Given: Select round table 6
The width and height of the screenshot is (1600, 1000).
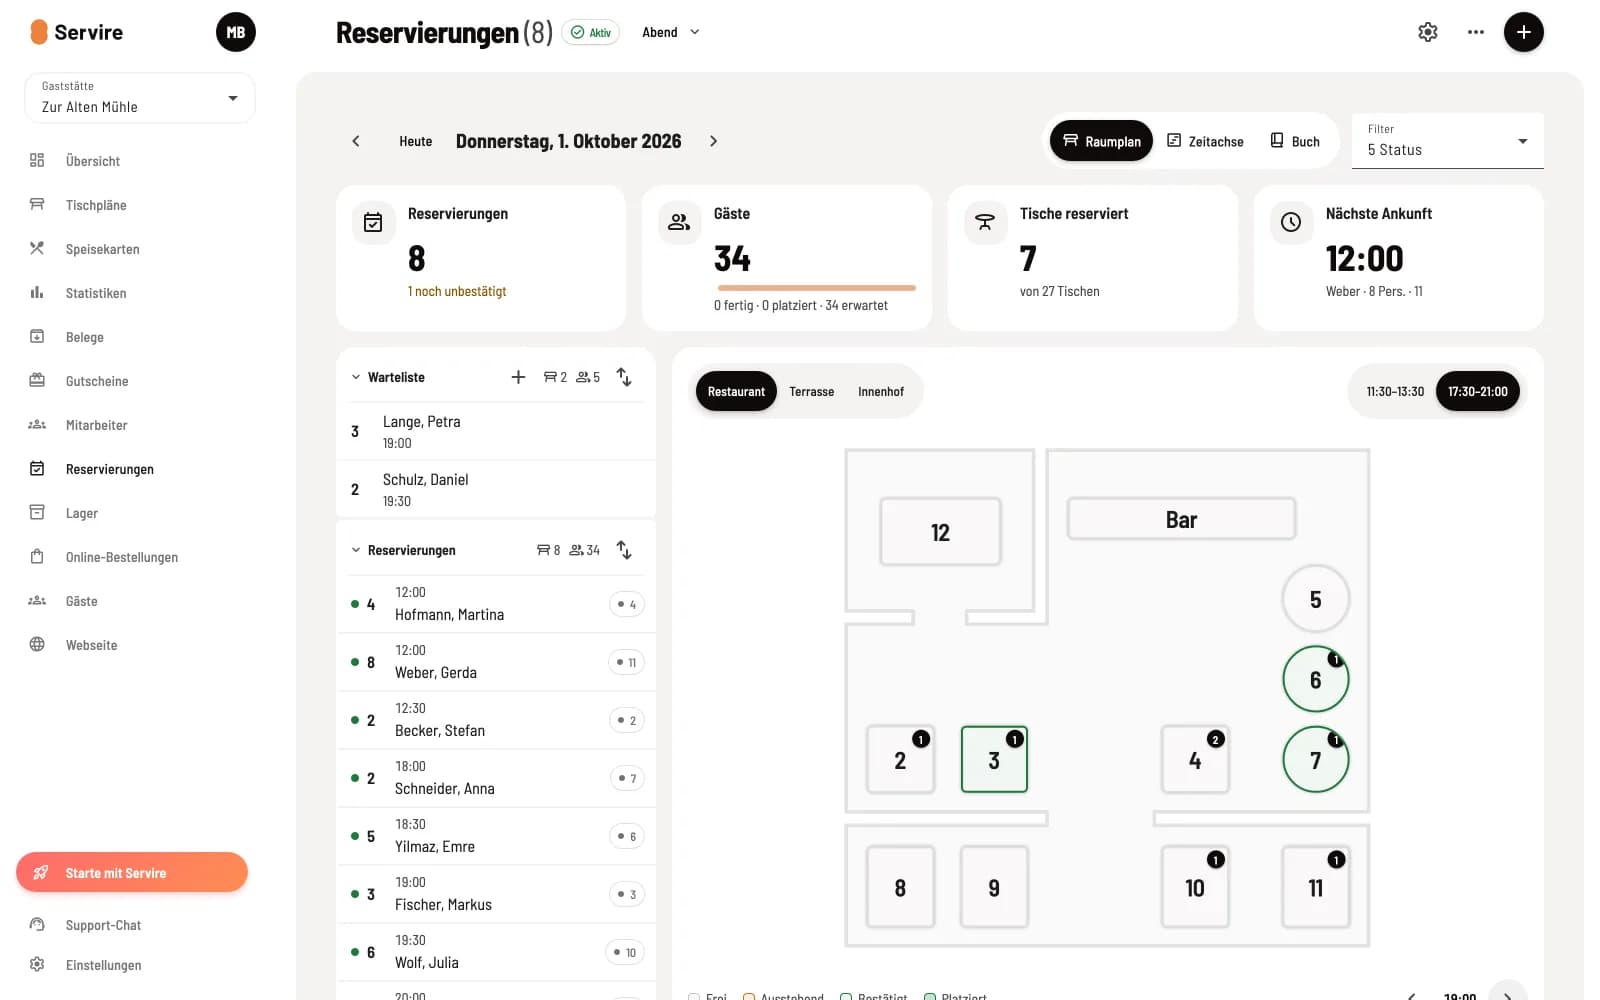Looking at the screenshot, I should pyautogui.click(x=1316, y=679).
